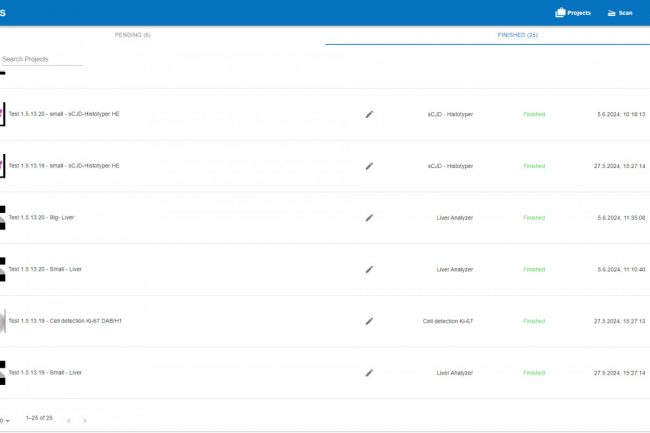650x433 pixels.
Task: Click Finished status of 1.5.13.20 sCJD-Histotyper row
Action: pos(534,114)
